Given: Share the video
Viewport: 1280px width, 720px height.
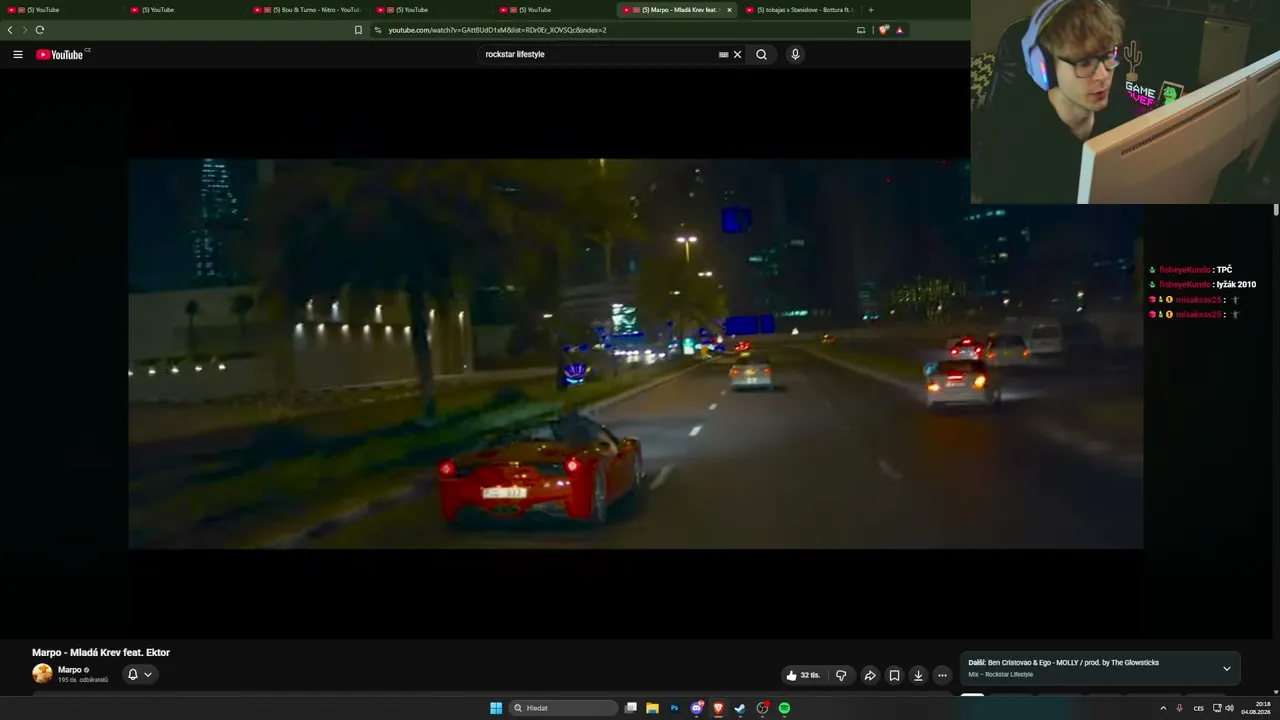Looking at the screenshot, I should [x=870, y=675].
